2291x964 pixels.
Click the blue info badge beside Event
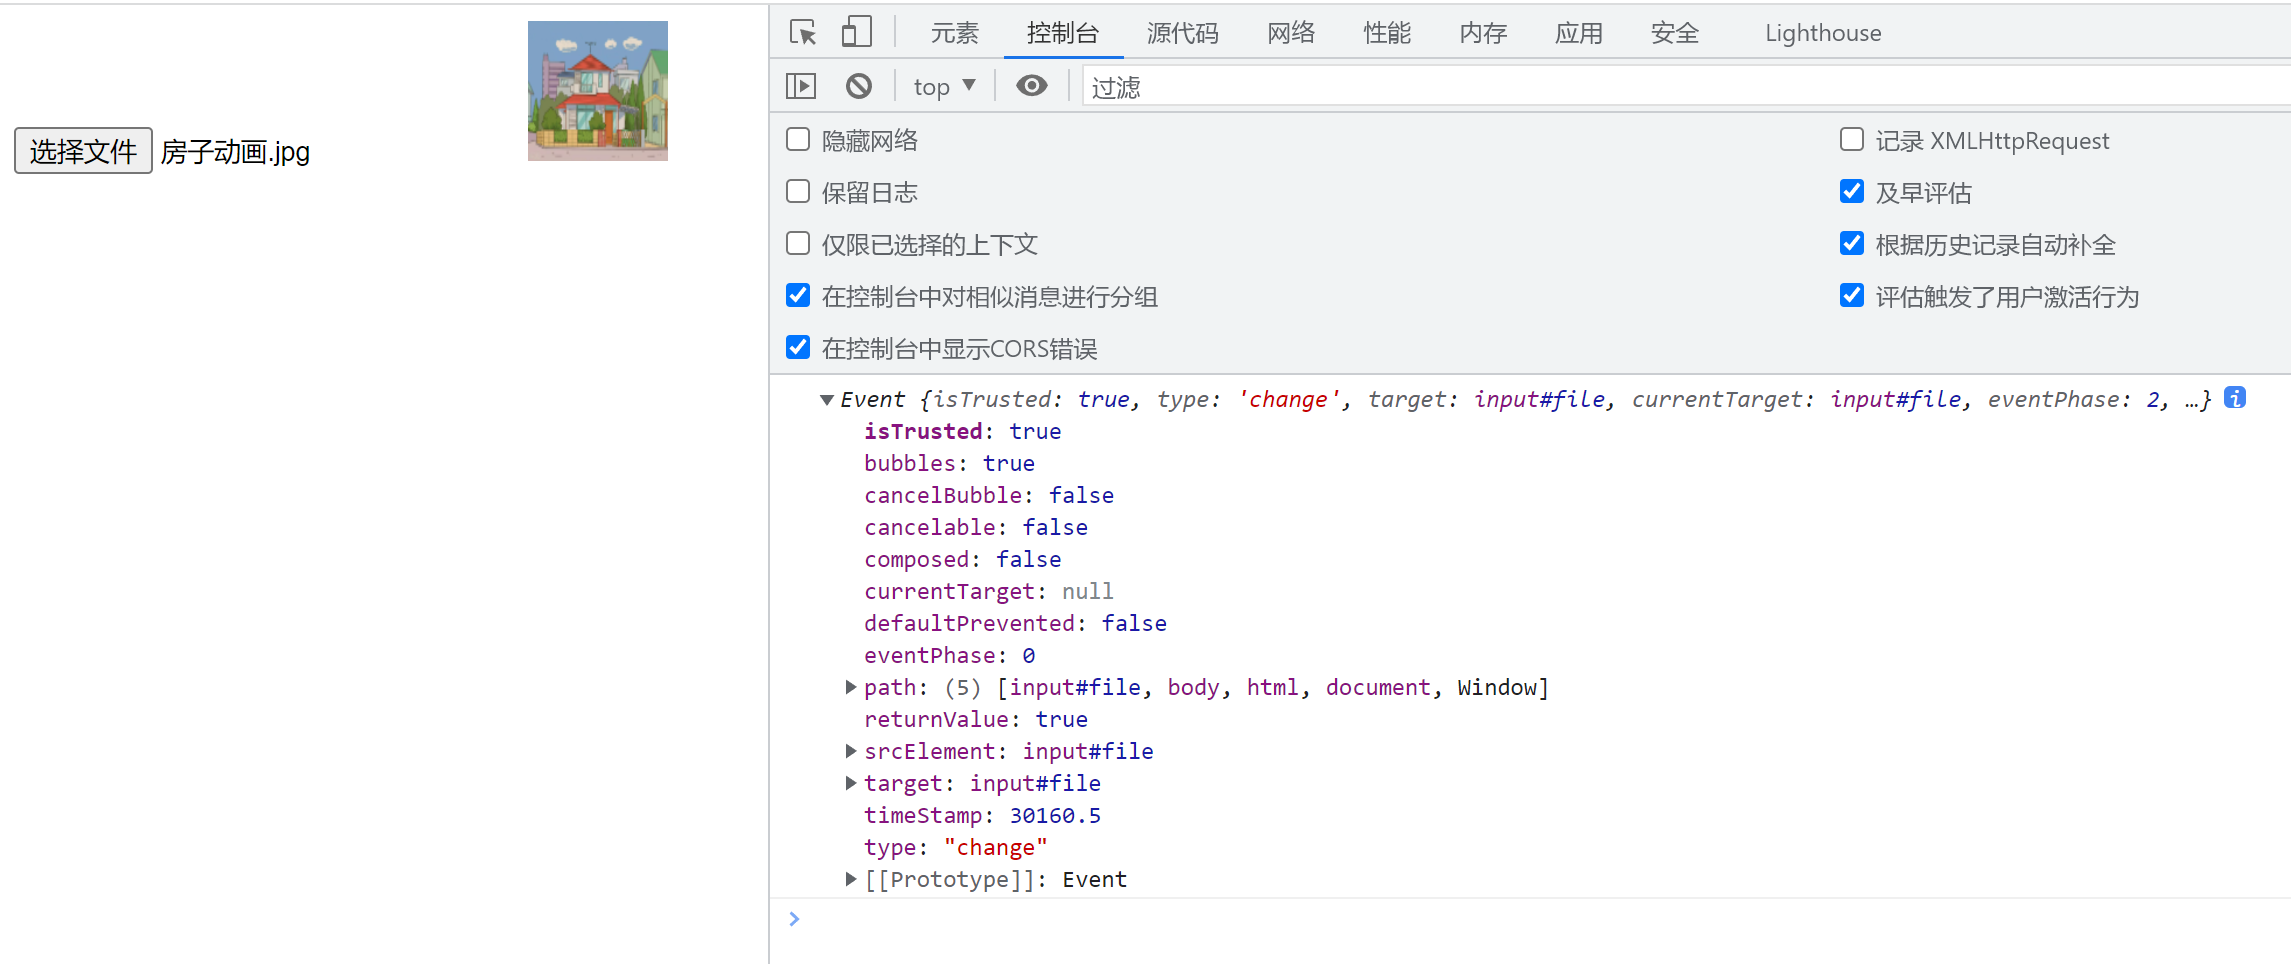[x=2235, y=398]
